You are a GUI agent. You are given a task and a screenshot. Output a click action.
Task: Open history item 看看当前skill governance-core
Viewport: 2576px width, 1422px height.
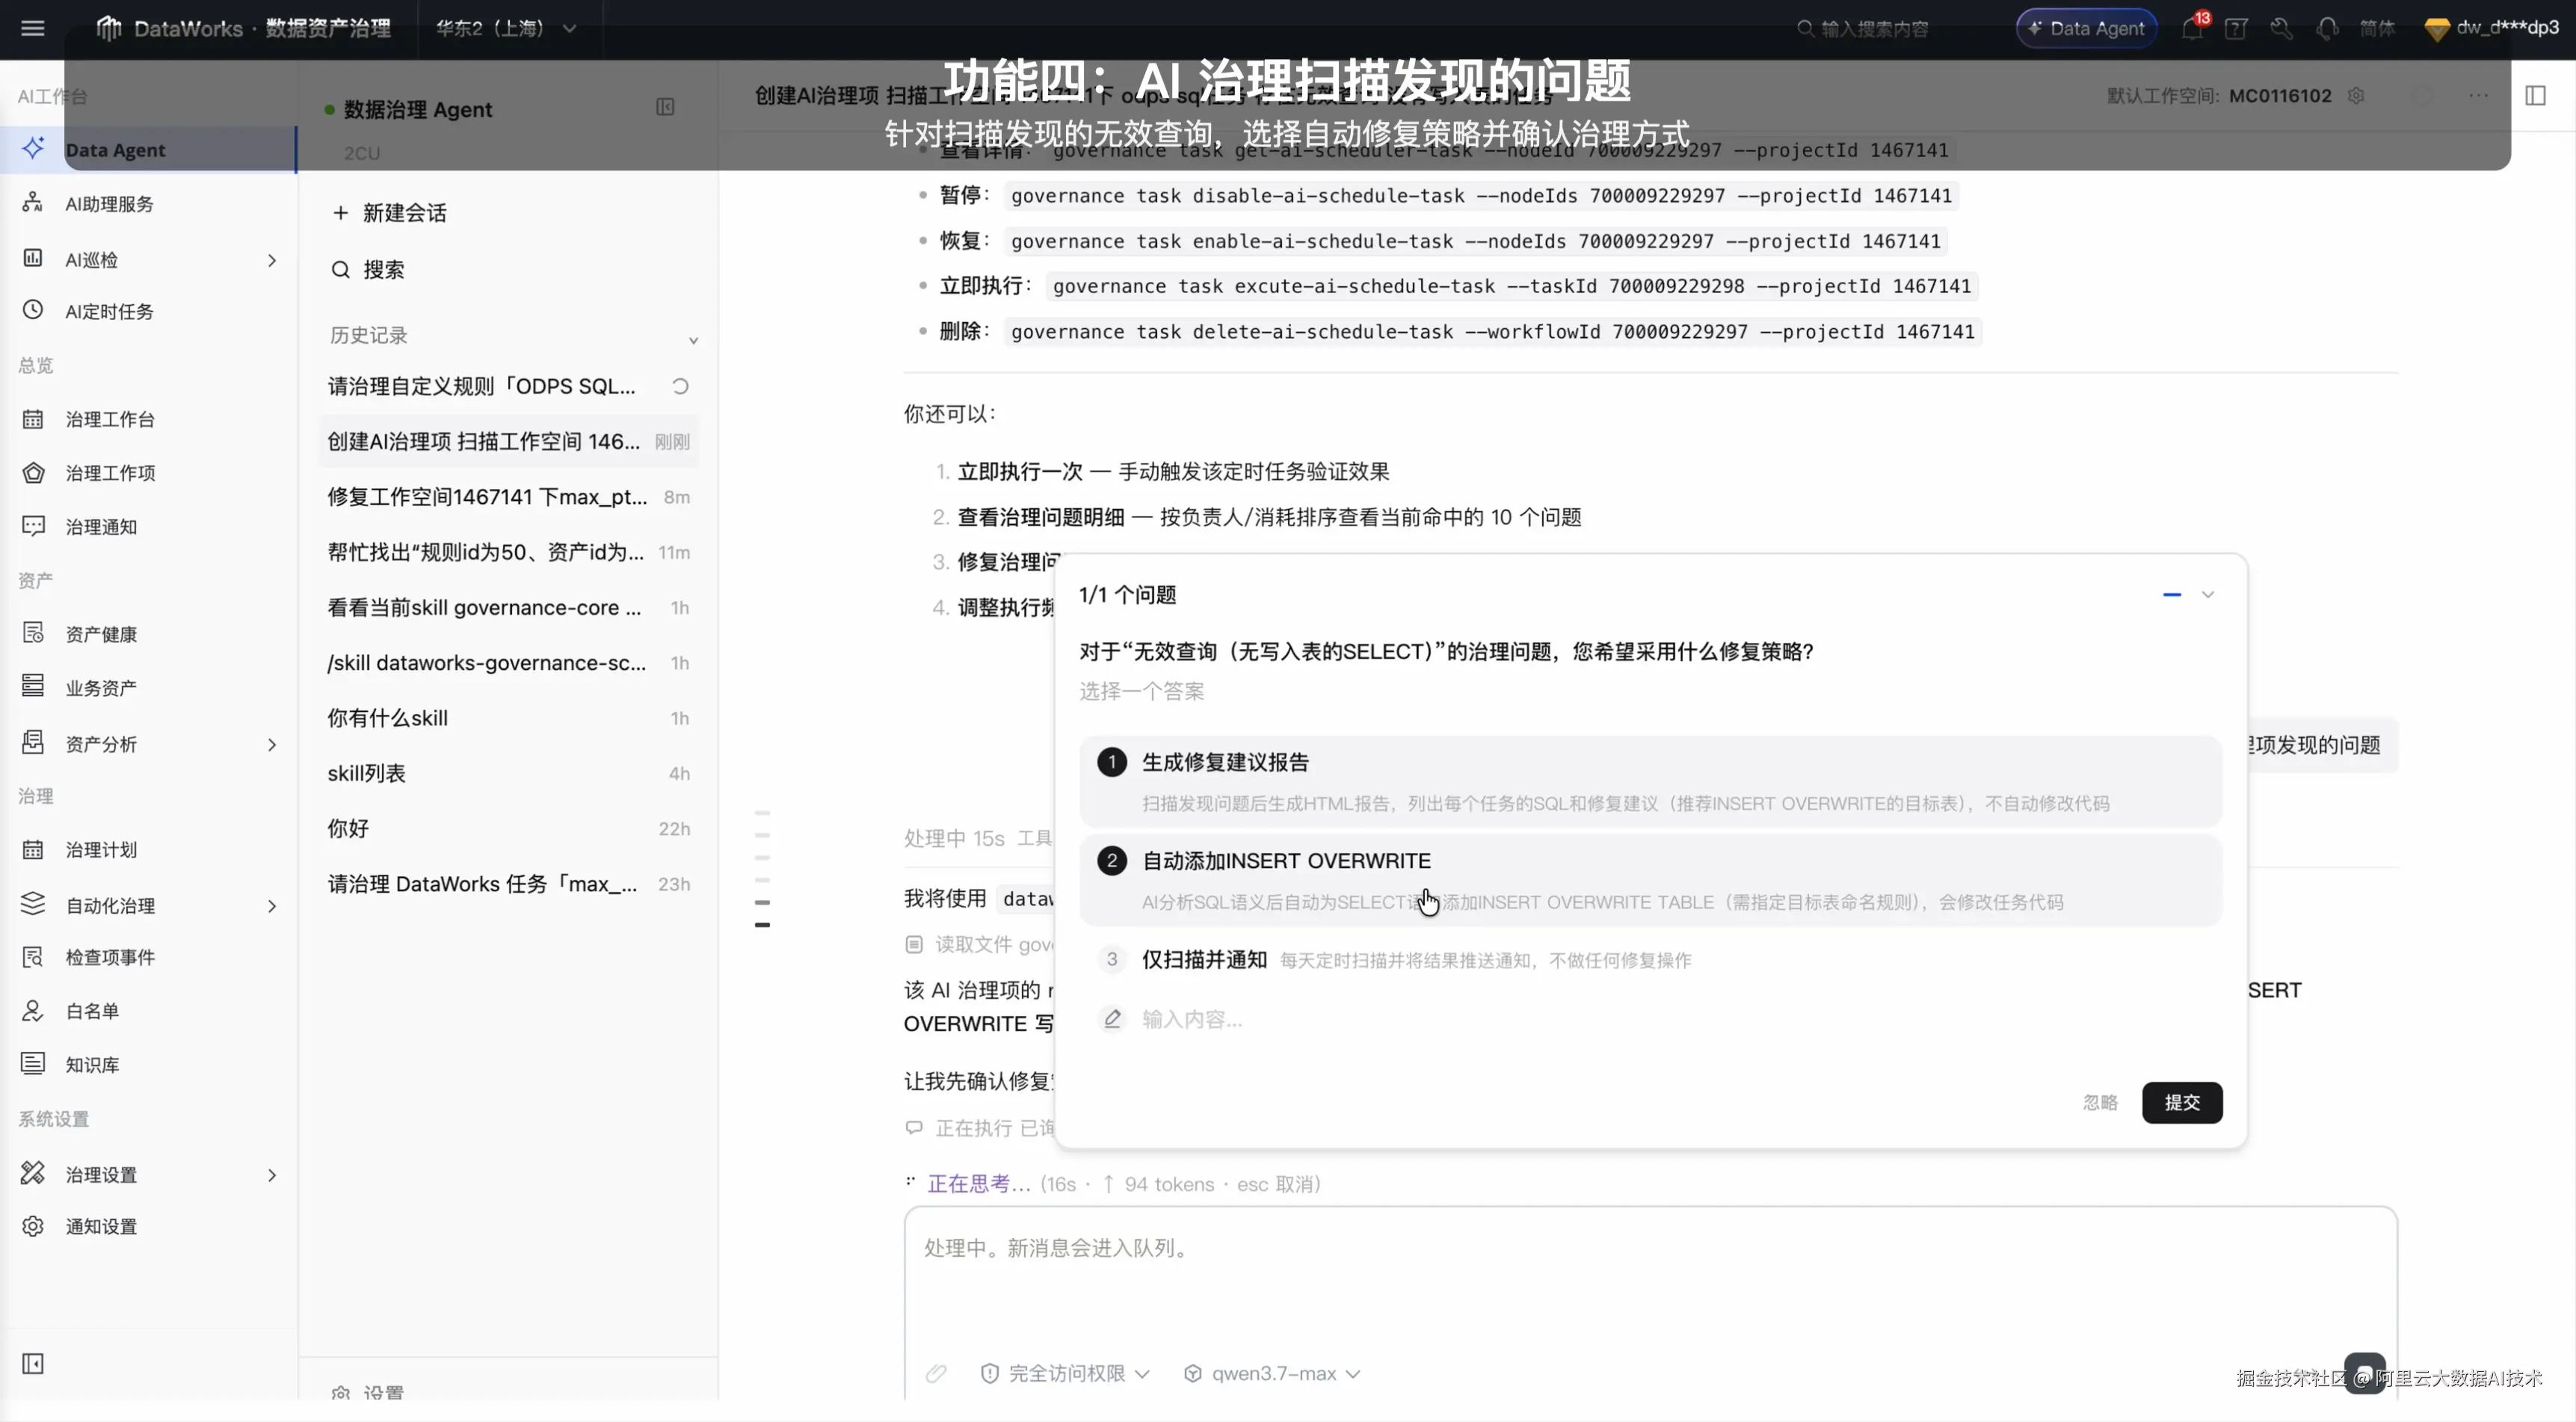(x=509, y=607)
